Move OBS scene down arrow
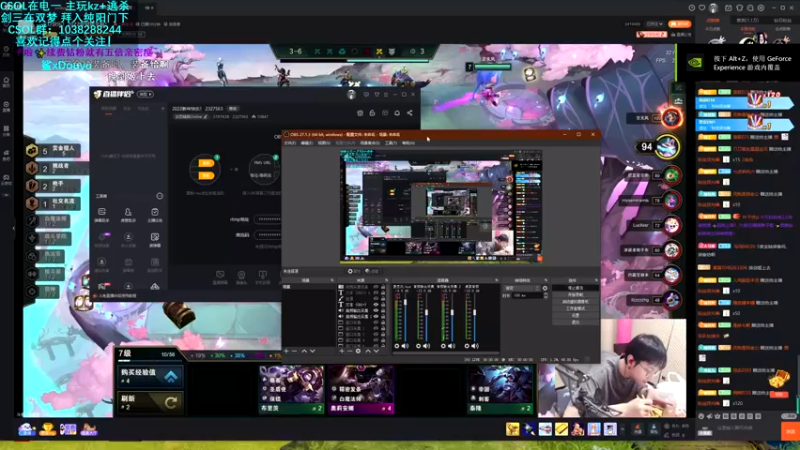This screenshot has width=800, height=450. 312,351
